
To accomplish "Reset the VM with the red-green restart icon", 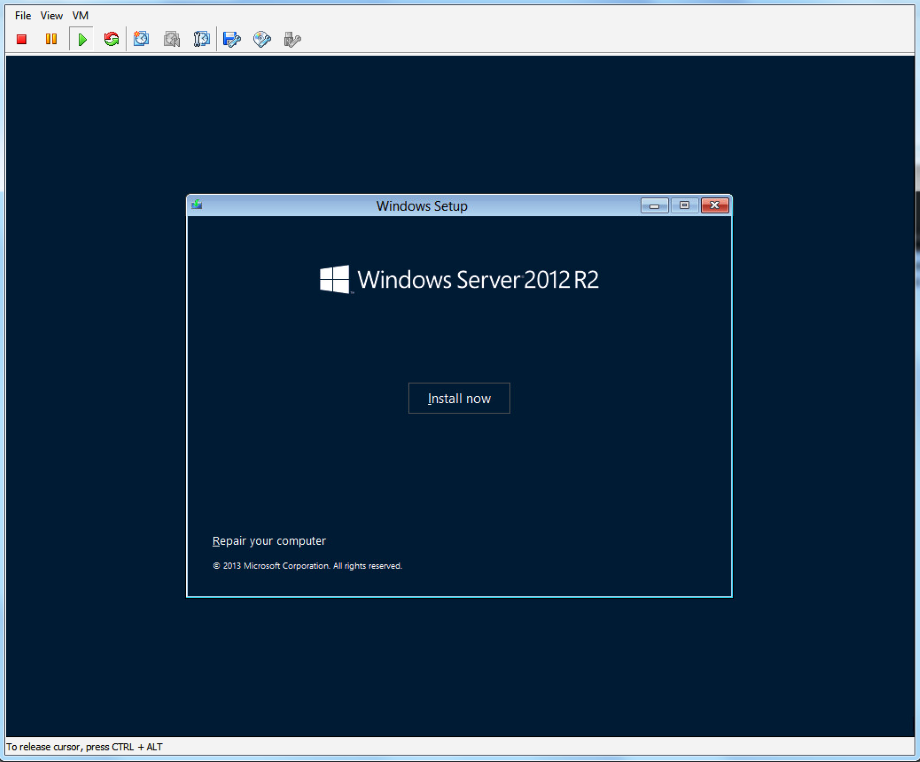I will [x=111, y=39].
